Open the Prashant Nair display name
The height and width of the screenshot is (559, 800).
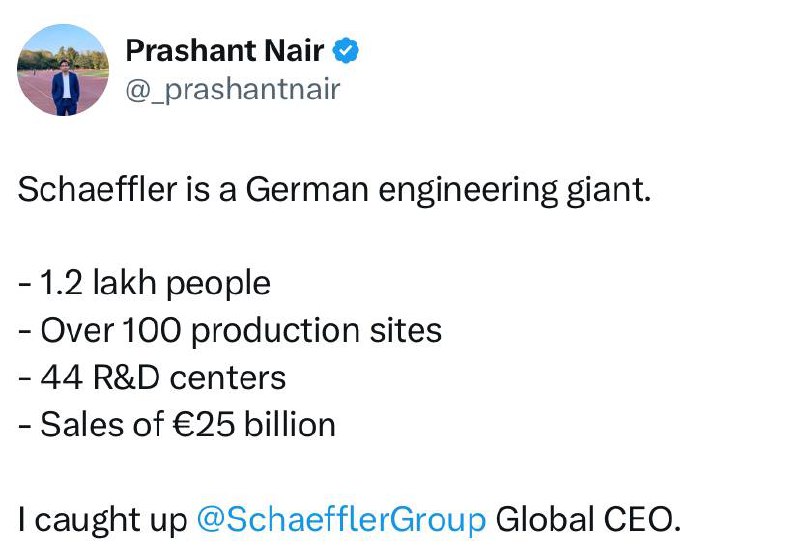tap(224, 50)
